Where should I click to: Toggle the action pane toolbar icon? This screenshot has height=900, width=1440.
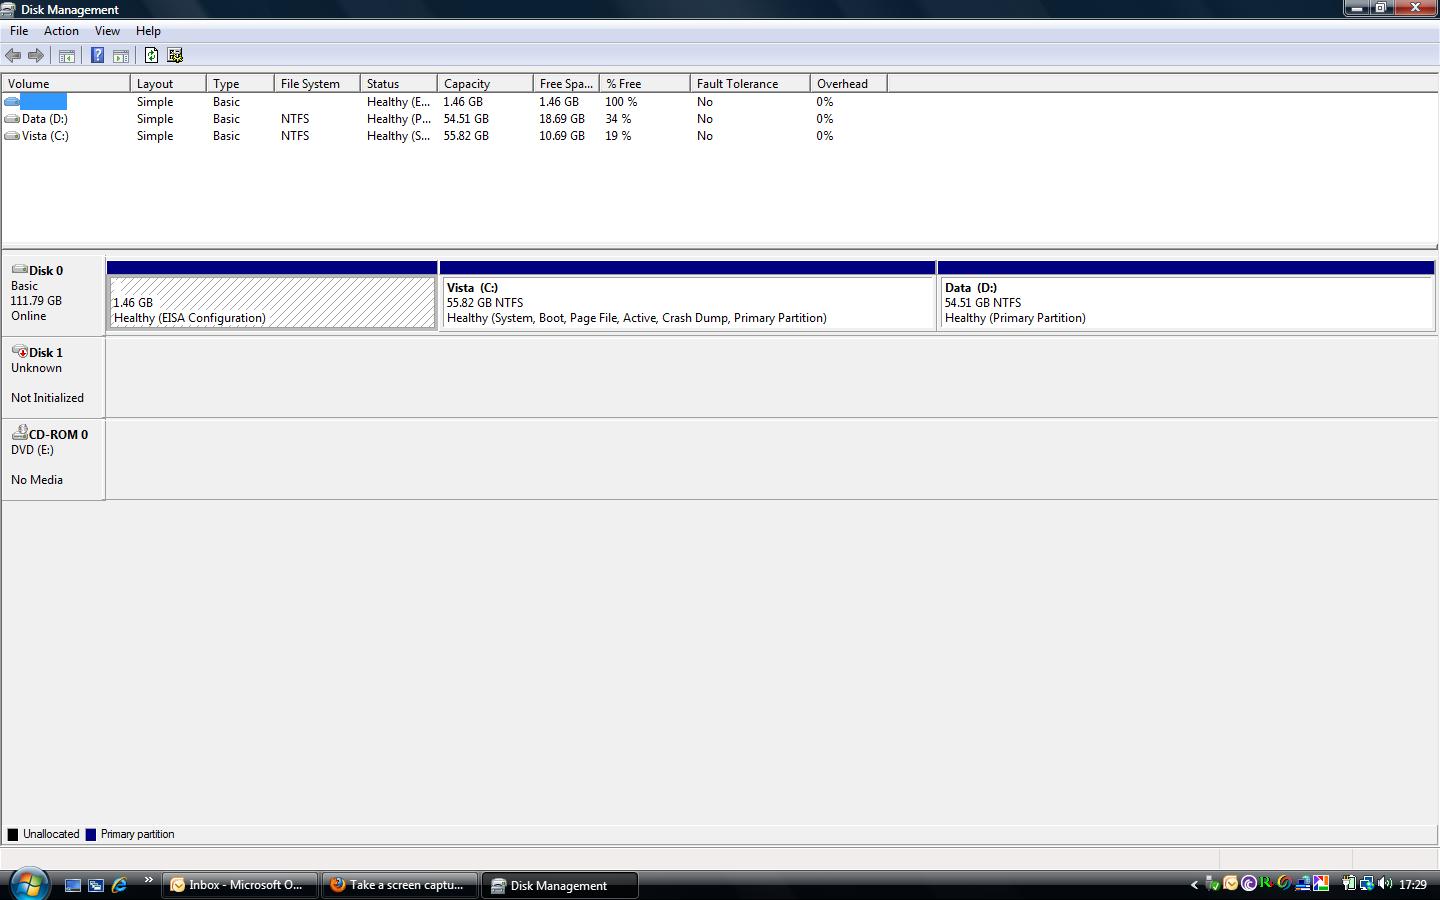point(121,56)
